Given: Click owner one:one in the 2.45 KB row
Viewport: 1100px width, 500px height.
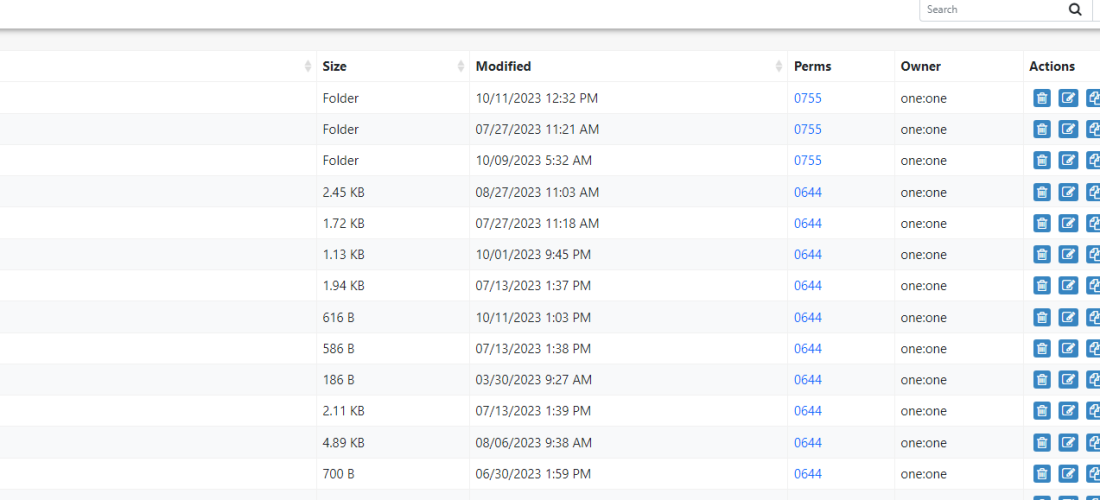Looking at the screenshot, I should point(923,192).
